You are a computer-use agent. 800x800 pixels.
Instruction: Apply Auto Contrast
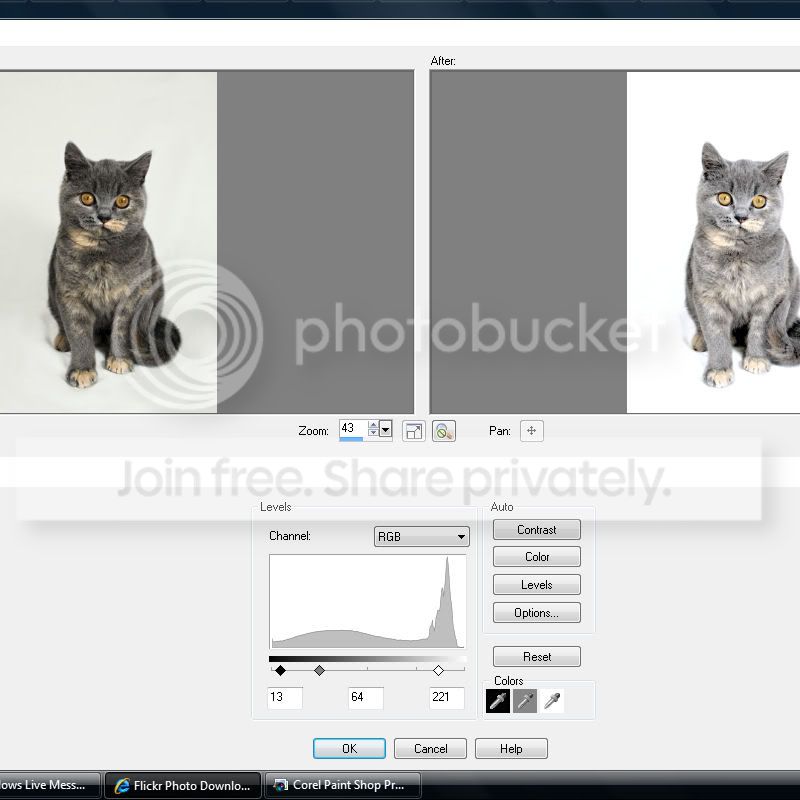536,530
